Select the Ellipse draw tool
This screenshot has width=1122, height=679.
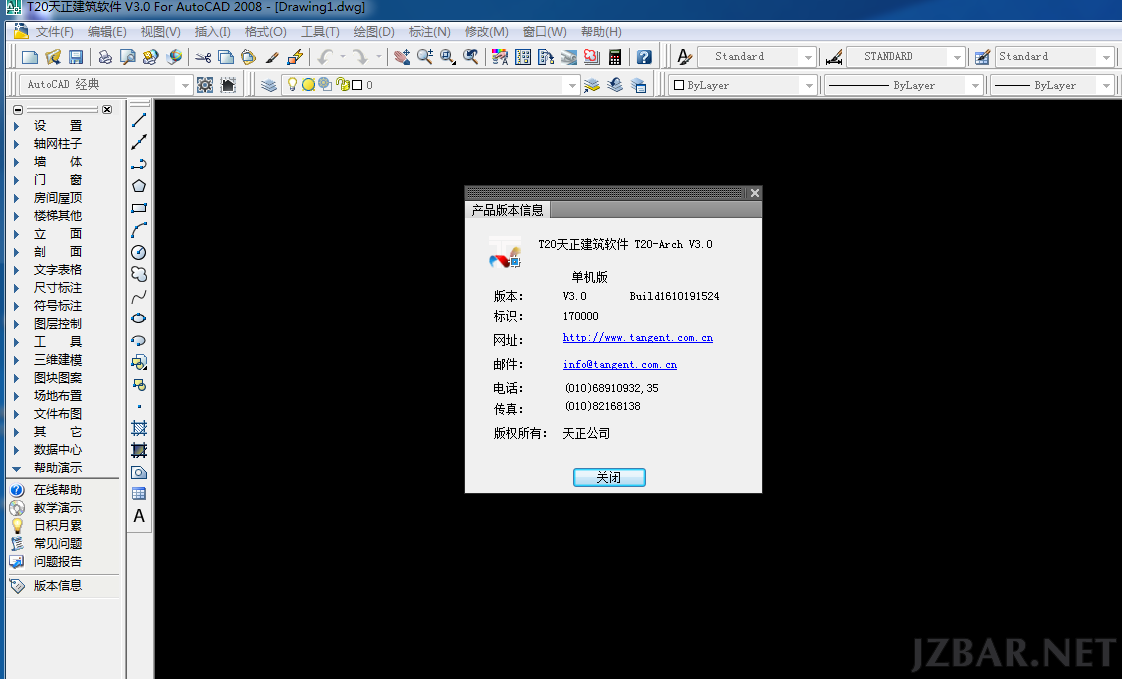tap(139, 318)
